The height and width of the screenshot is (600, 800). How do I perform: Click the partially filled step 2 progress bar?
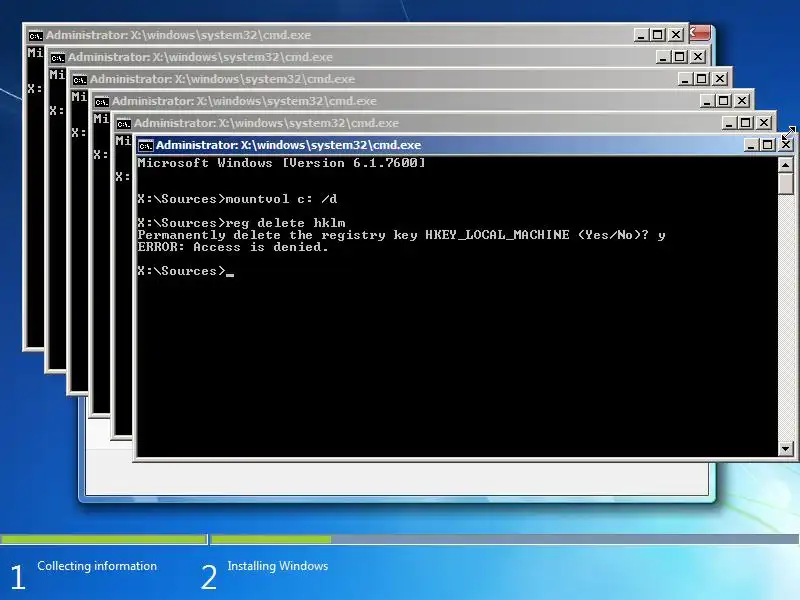505,539
